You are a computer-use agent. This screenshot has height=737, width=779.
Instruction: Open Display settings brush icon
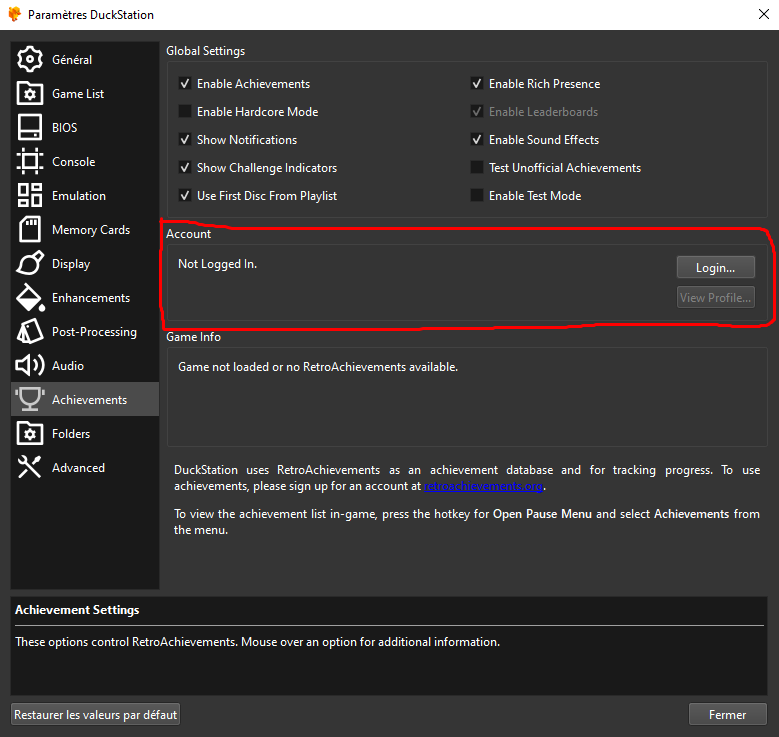pyautogui.click(x=30, y=263)
